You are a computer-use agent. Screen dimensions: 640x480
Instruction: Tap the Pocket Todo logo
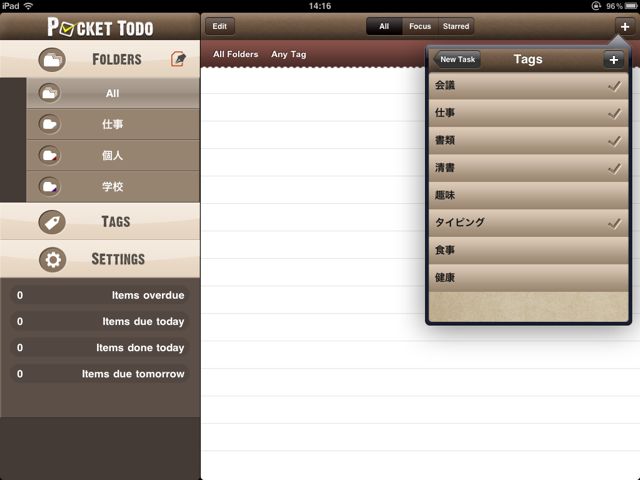pos(100,27)
